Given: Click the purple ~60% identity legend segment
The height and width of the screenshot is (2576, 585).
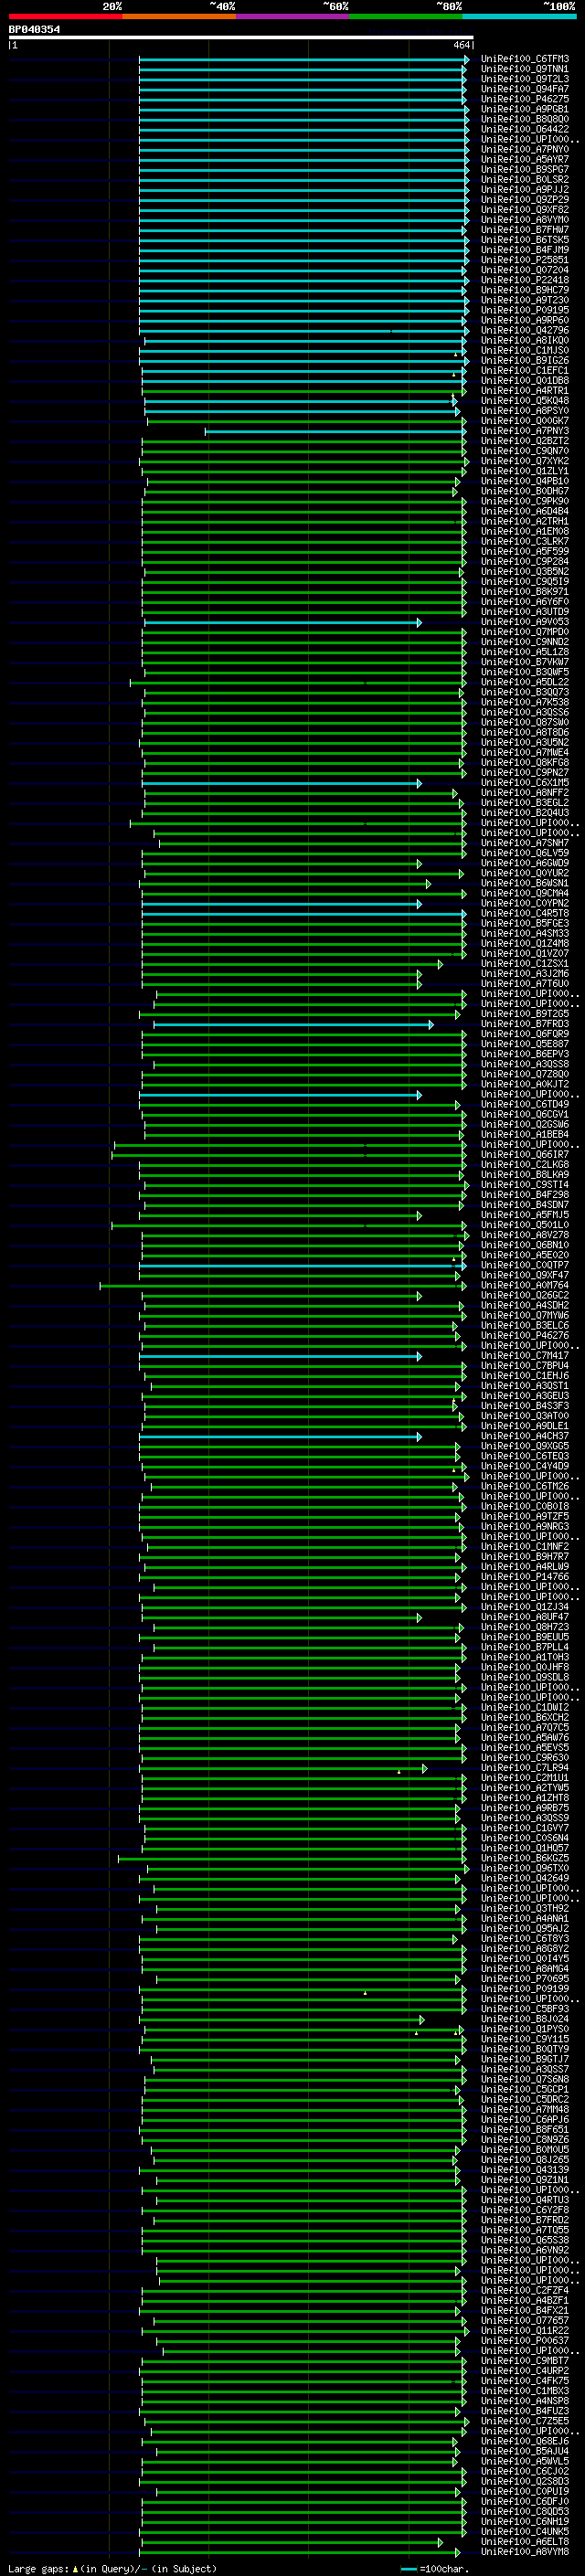Looking at the screenshot, I should (x=292, y=16).
